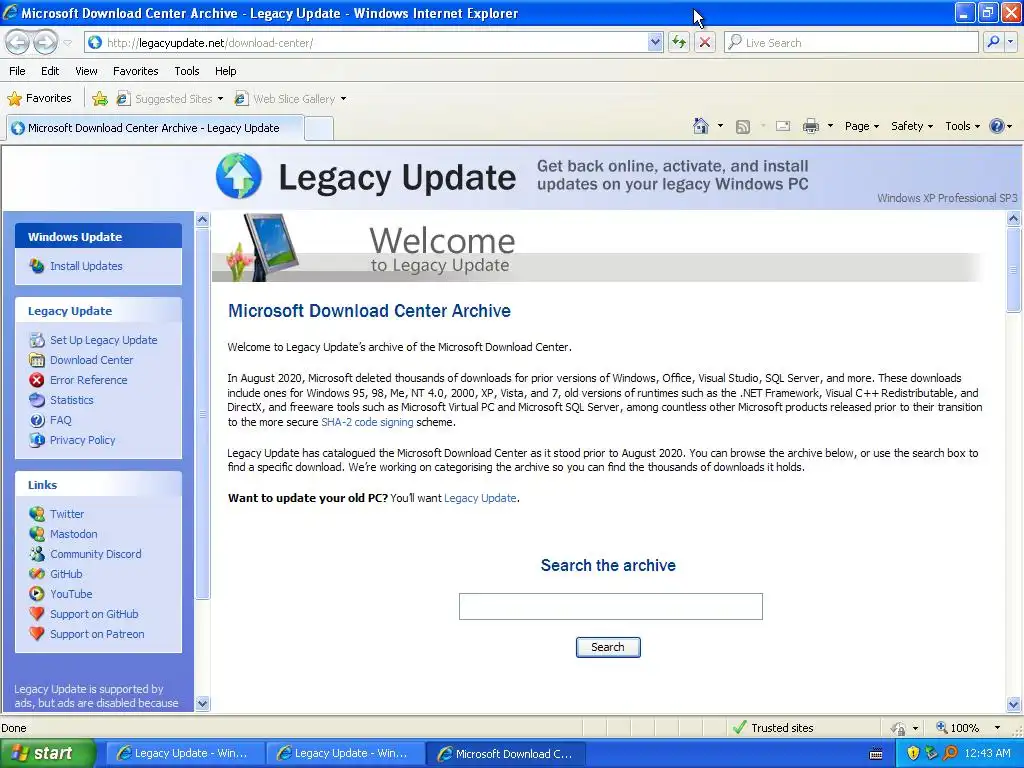This screenshot has width=1024, height=768.
Task: Open the Page menu dropdown
Action: coord(861,126)
